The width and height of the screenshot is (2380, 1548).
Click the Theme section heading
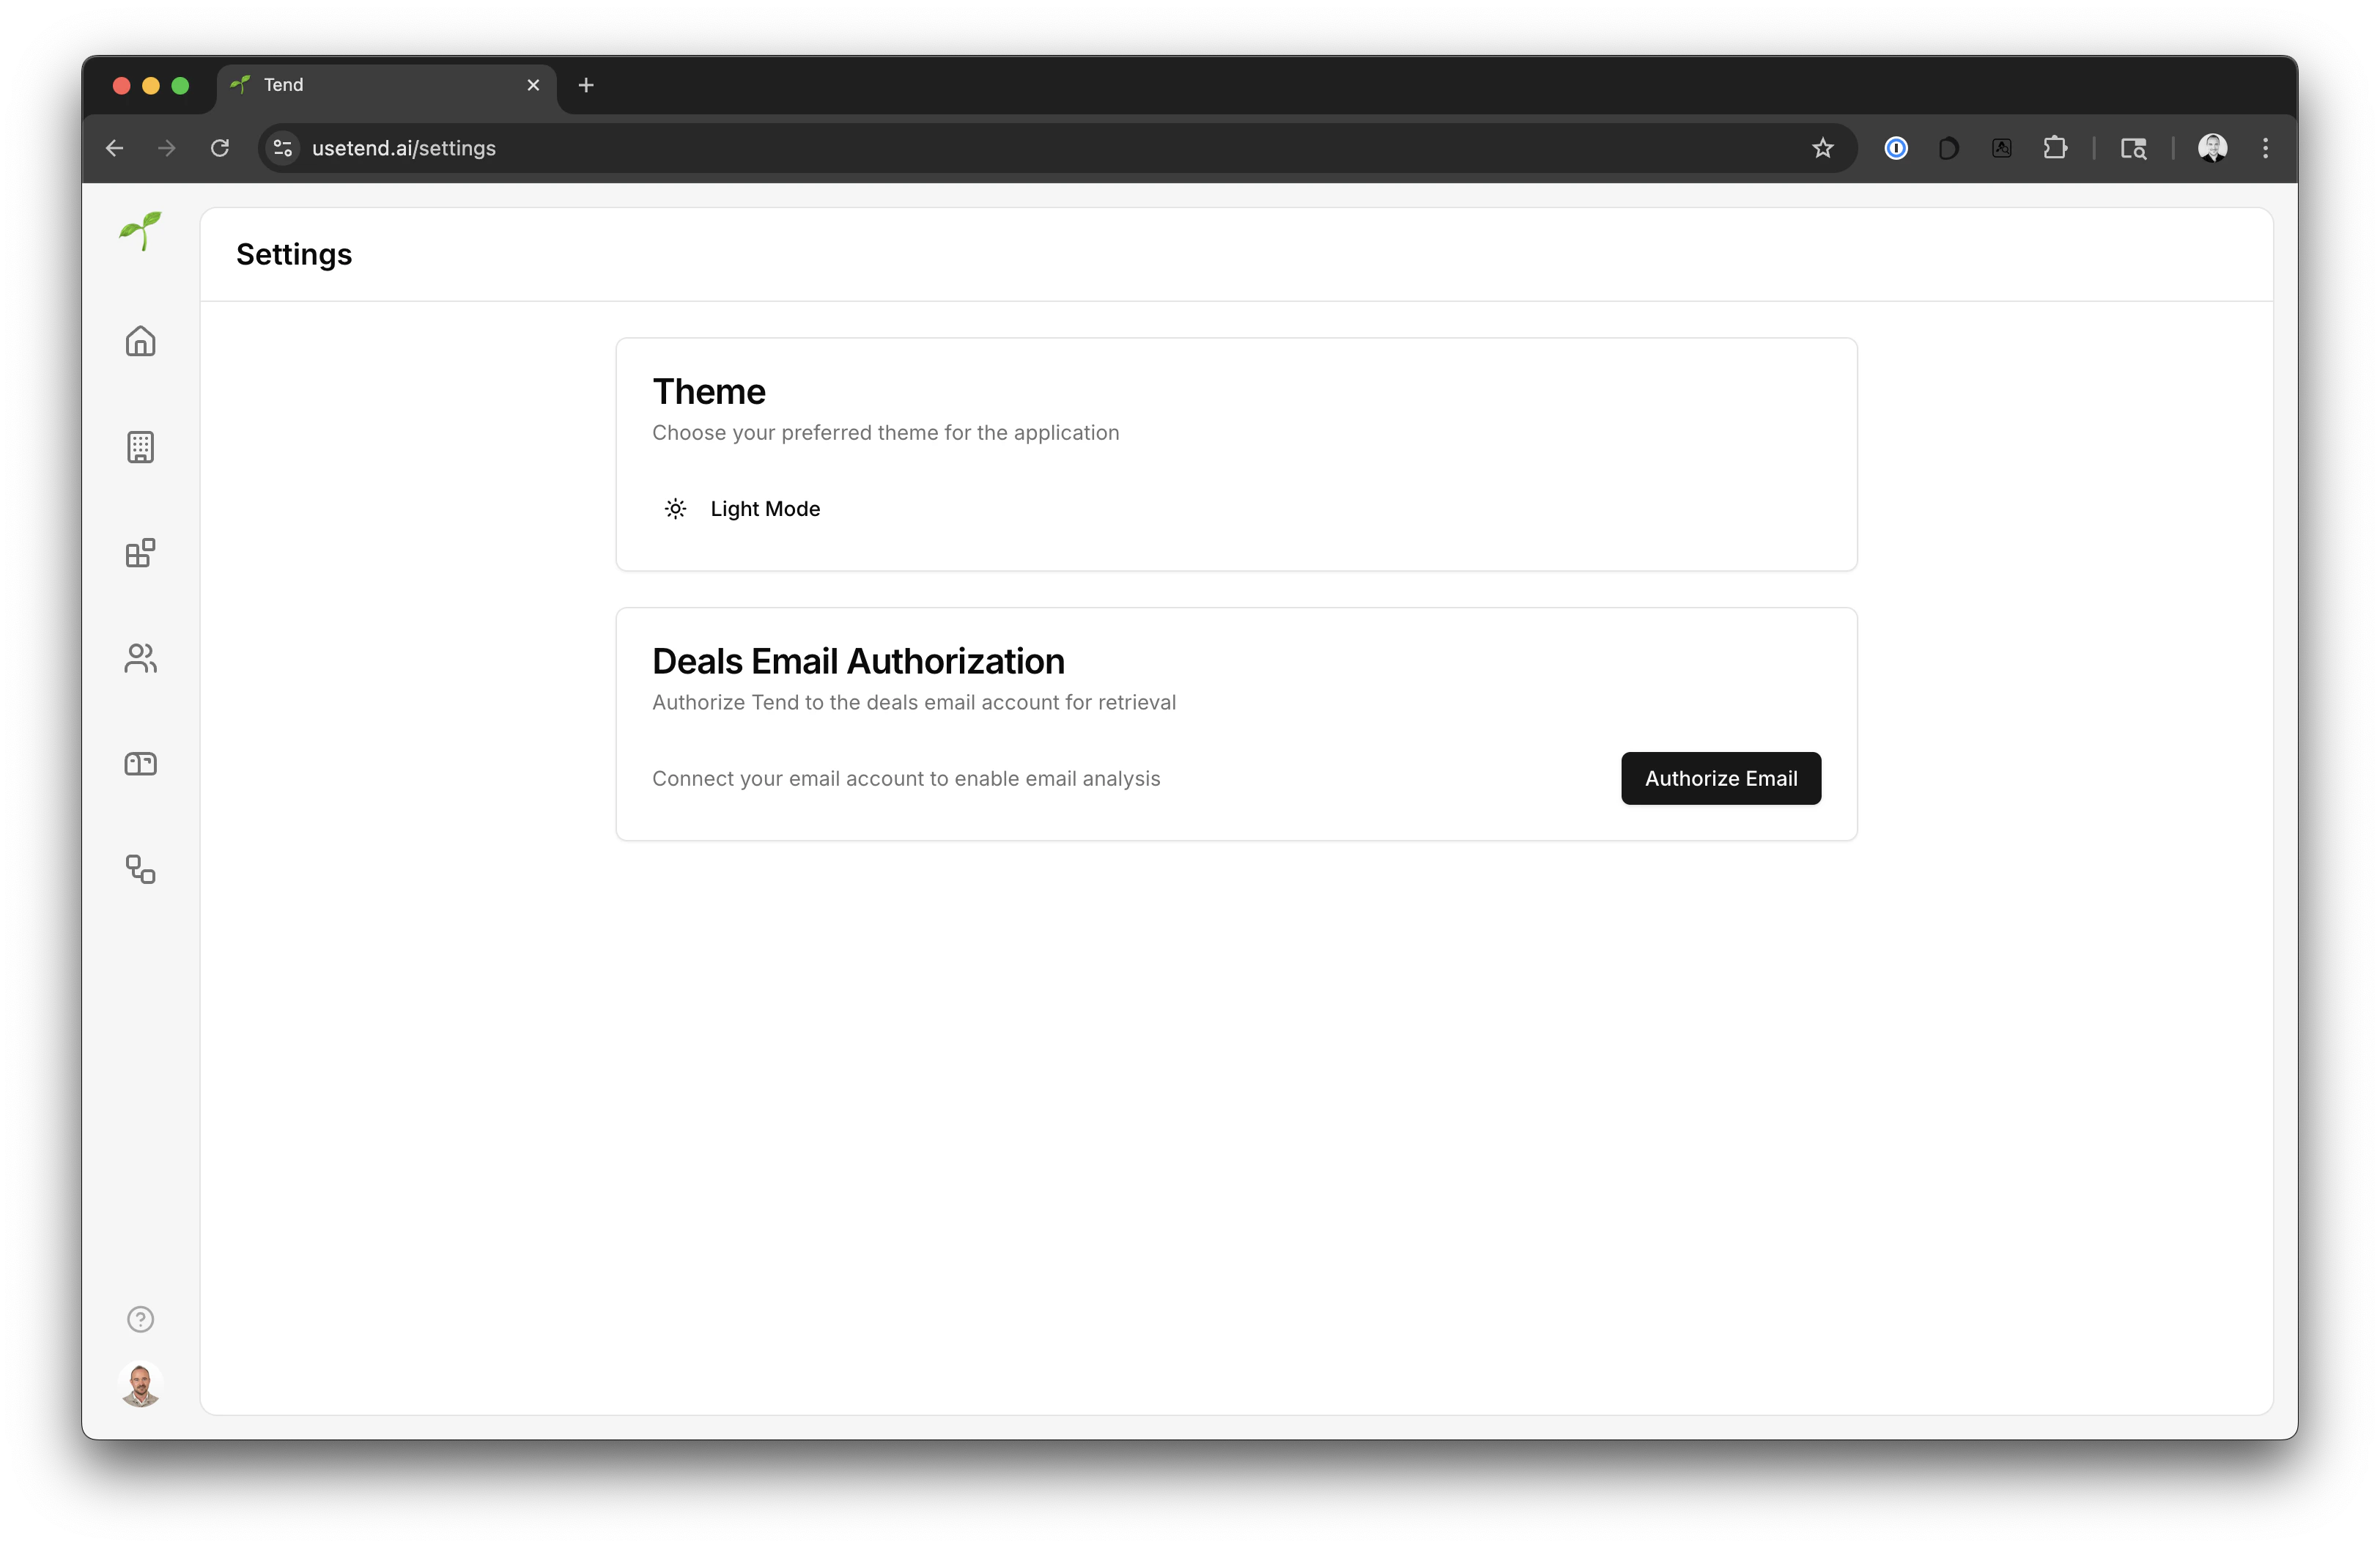[x=708, y=391]
